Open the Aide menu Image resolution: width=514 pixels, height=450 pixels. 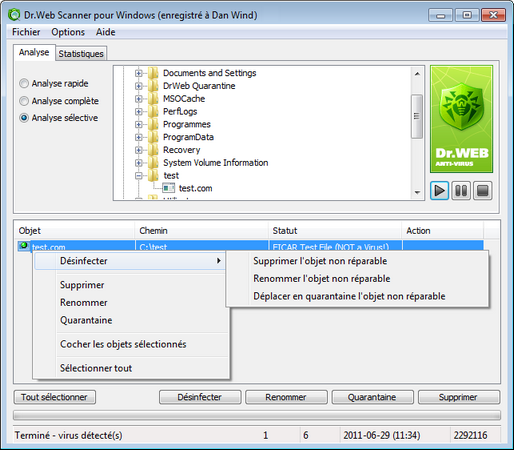coord(105,32)
